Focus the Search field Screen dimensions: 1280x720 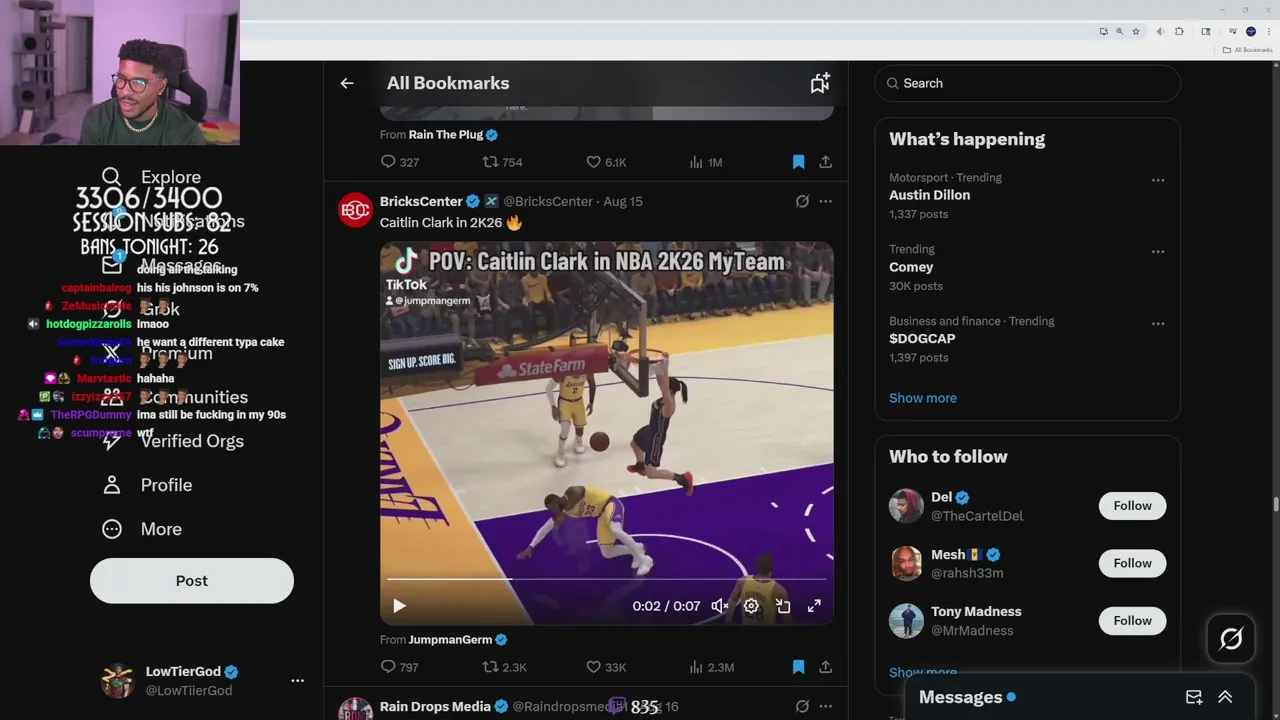pyautogui.click(x=1028, y=83)
